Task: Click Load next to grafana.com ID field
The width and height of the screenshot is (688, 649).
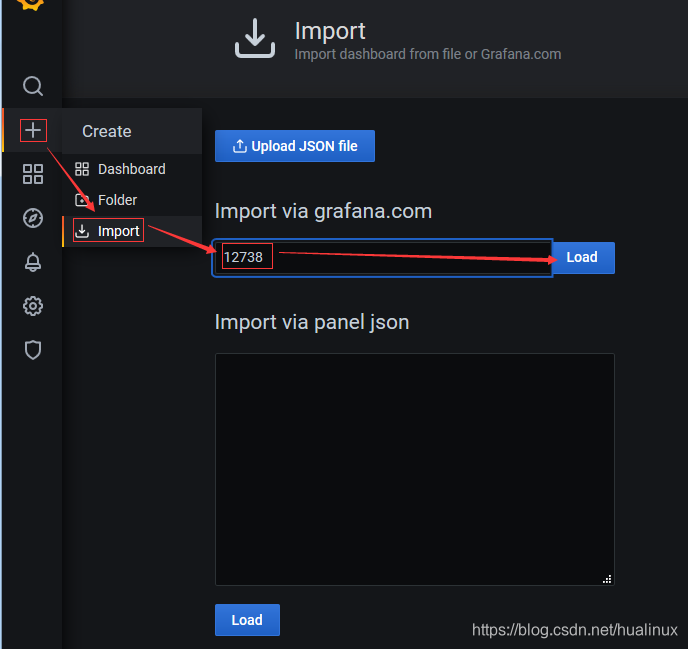Action: 583,257
